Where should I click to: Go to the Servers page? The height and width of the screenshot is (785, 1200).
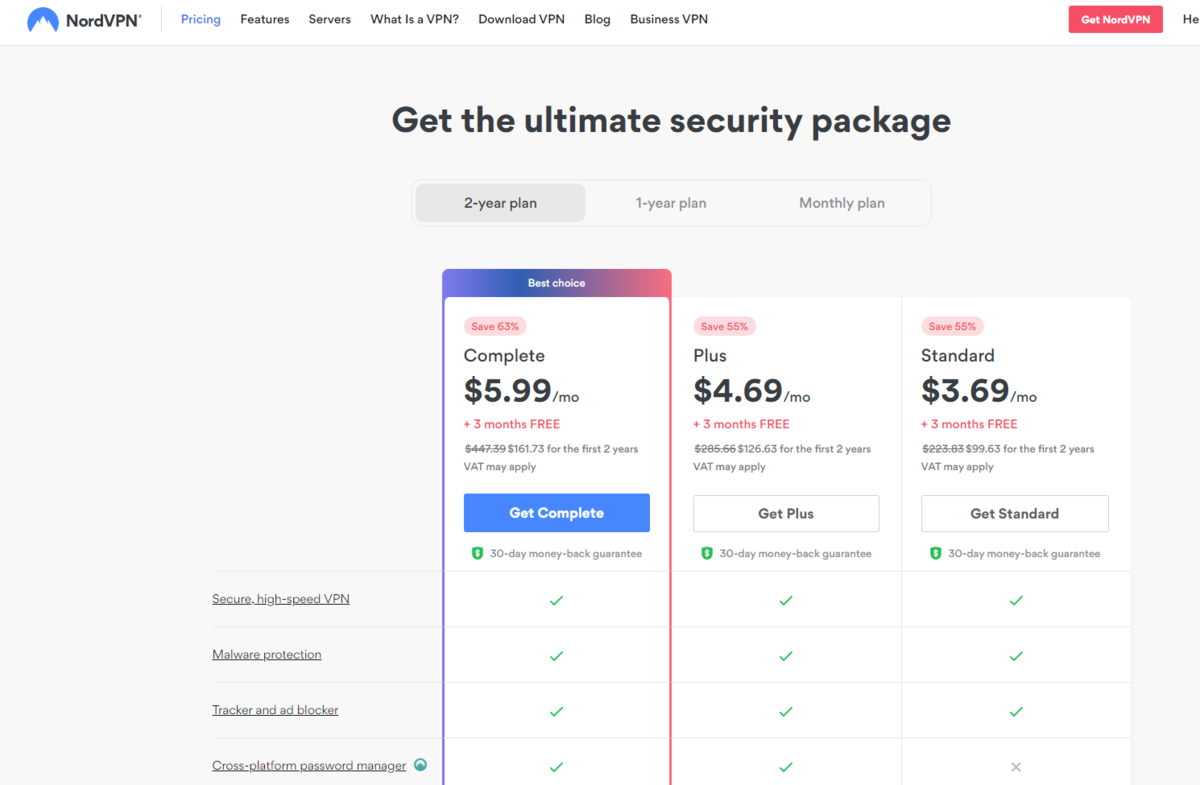(x=330, y=19)
